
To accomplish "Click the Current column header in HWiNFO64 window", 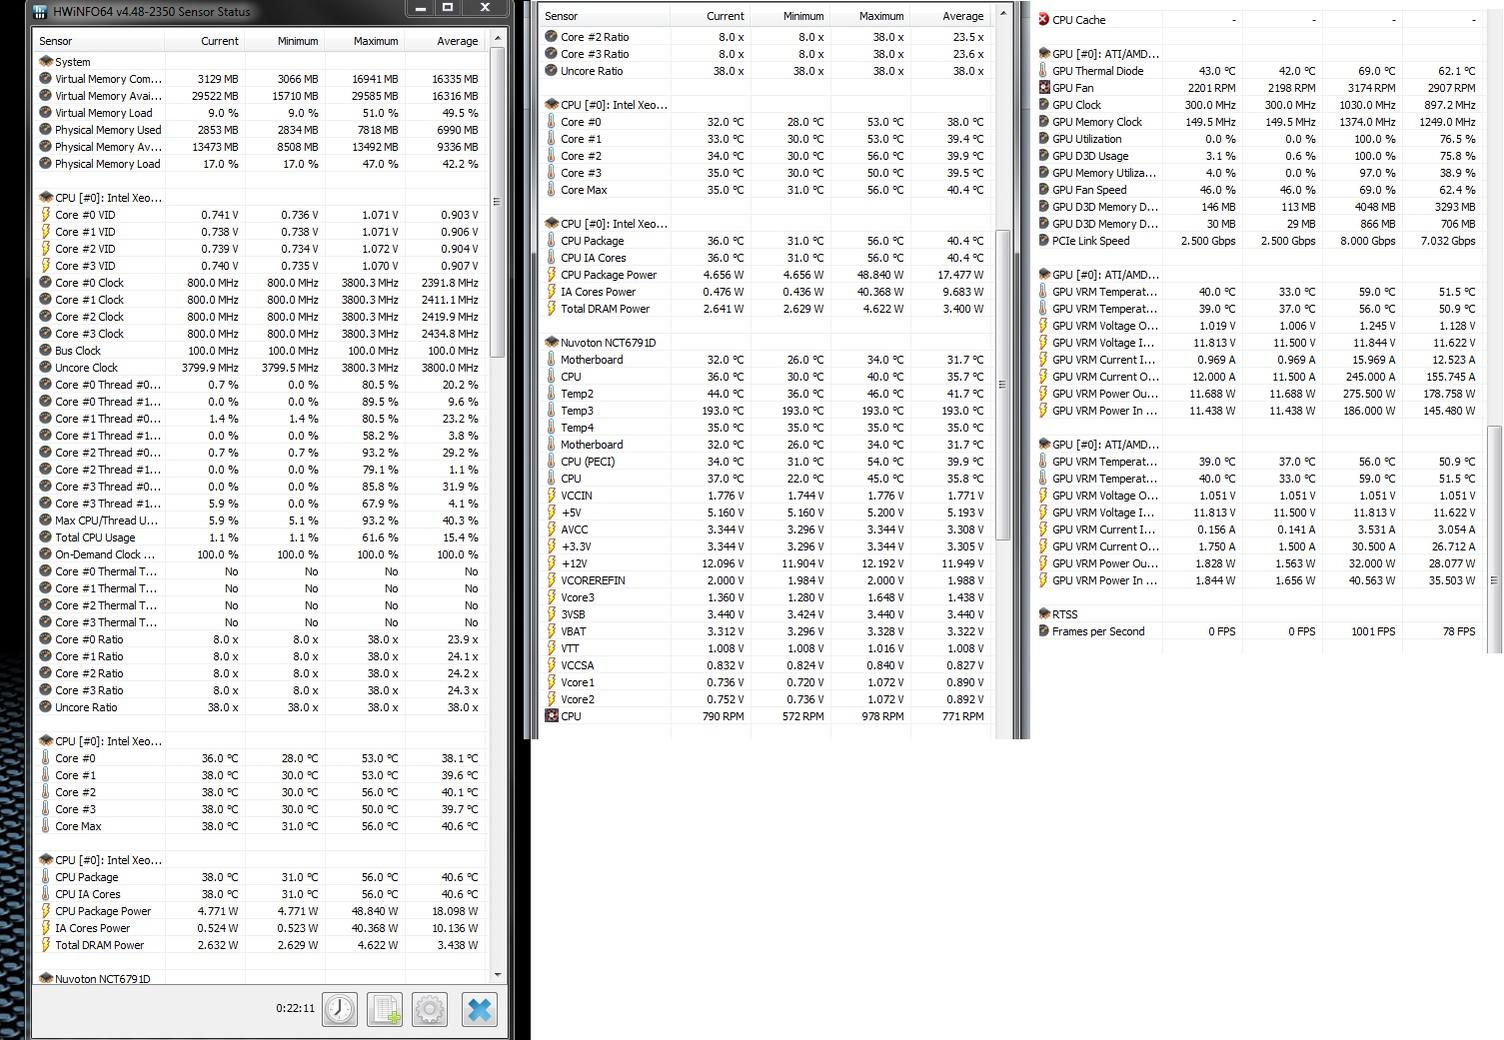I will [204, 41].
